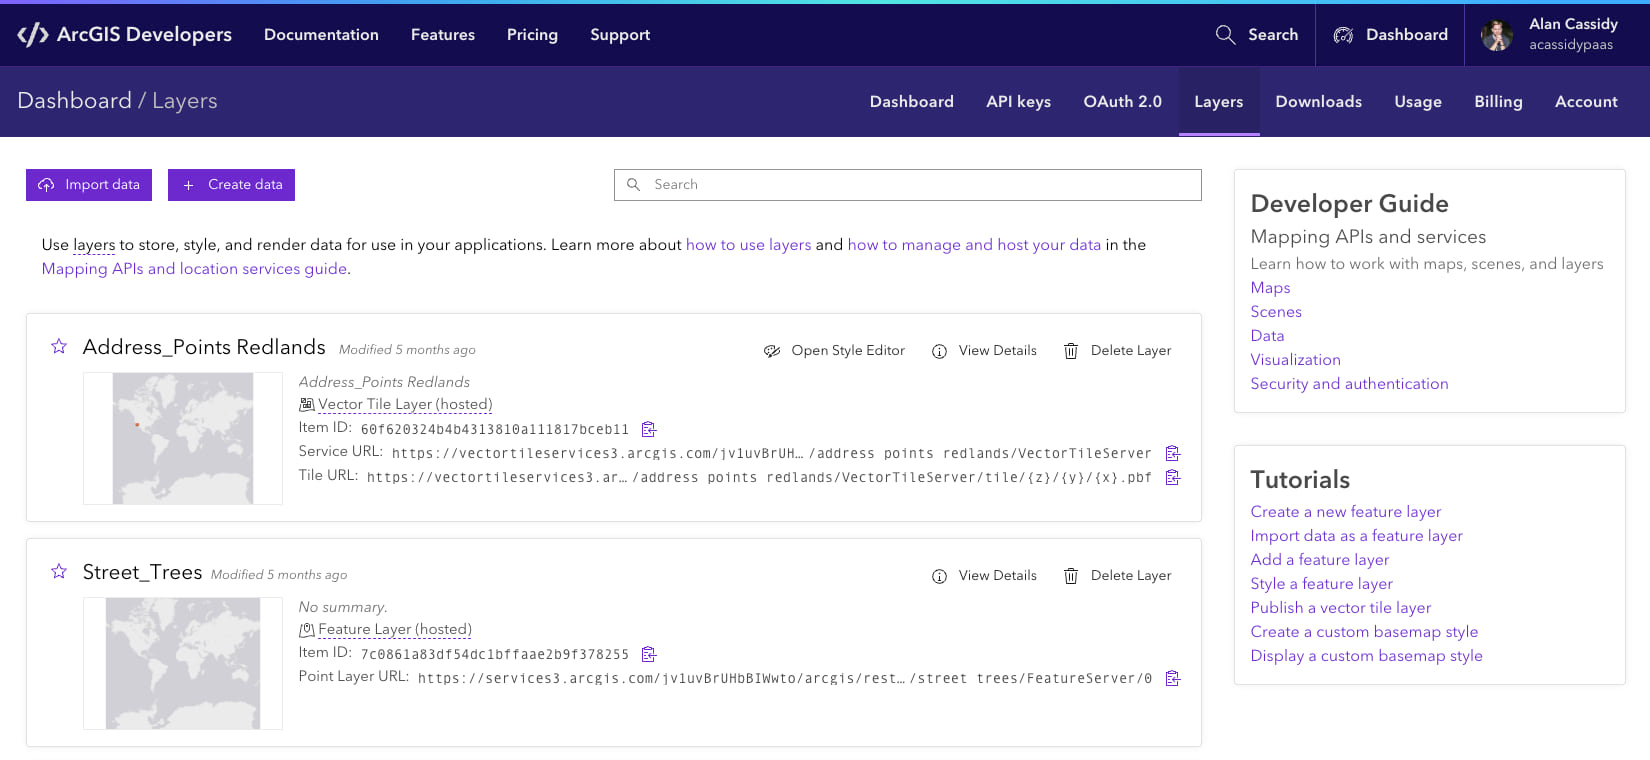This screenshot has height=760, width=1650.
Task: Delete the Address_Points Redlands layer
Action: point(1117,350)
